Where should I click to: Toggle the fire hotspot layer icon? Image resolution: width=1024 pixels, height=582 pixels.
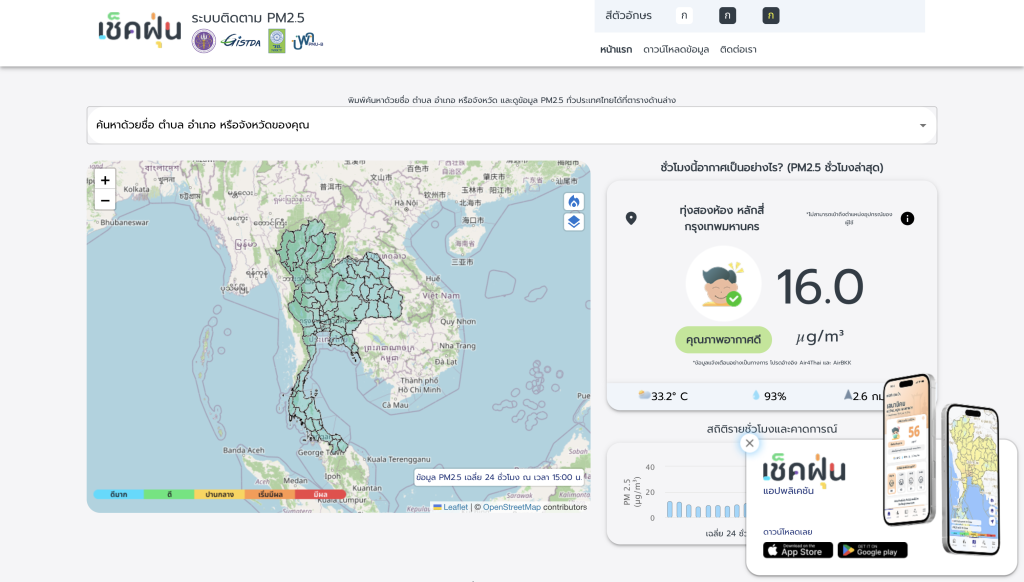point(573,201)
